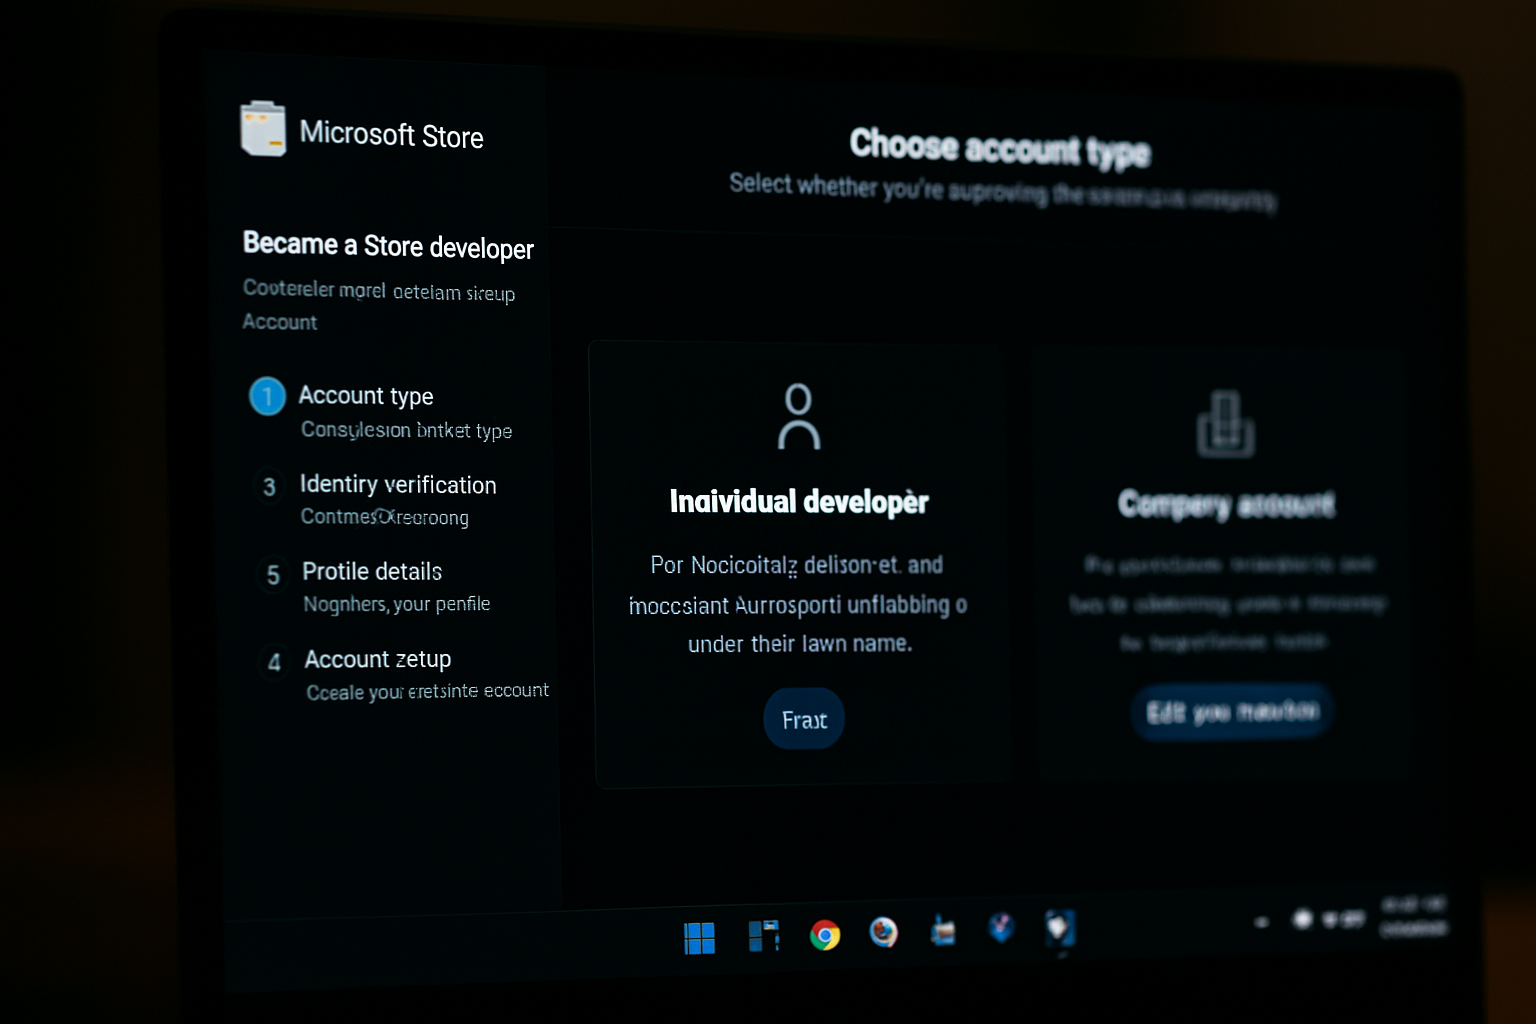Screen dimensions: 1536x1024
Task: Click the Choose account type heading
Action: point(1000,148)
